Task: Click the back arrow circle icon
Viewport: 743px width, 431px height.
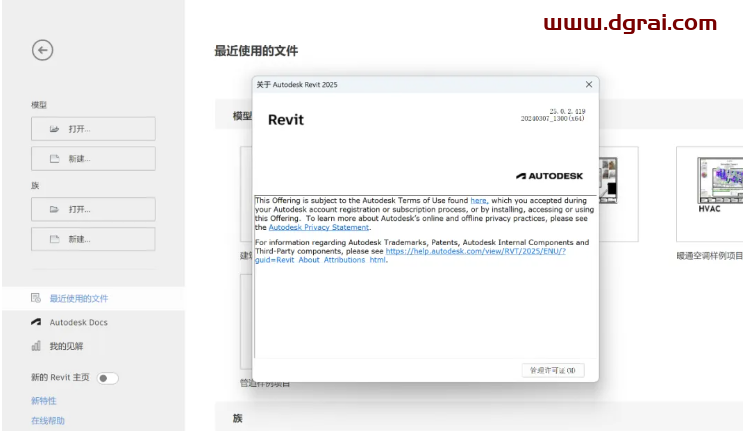Action: [x=43, y=50]
